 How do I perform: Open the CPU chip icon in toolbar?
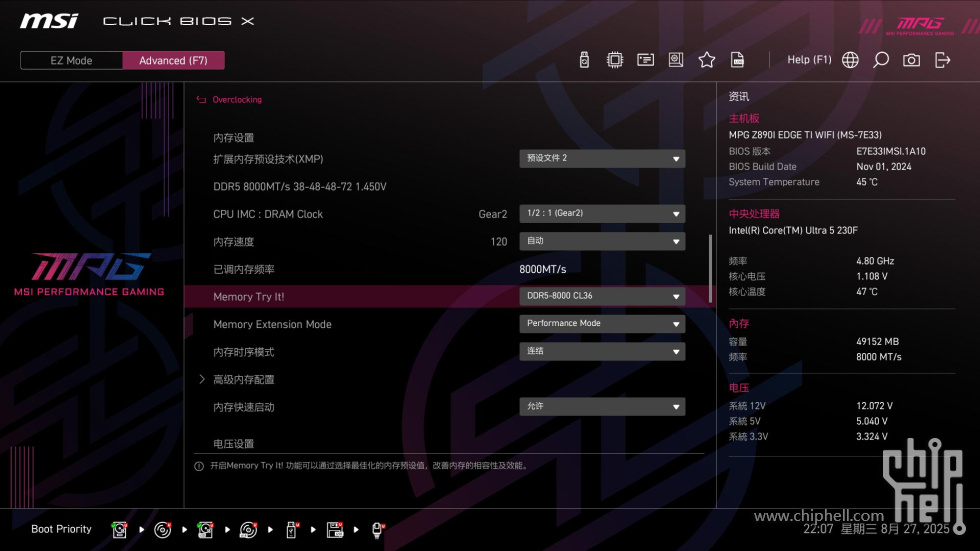point(614,60)
